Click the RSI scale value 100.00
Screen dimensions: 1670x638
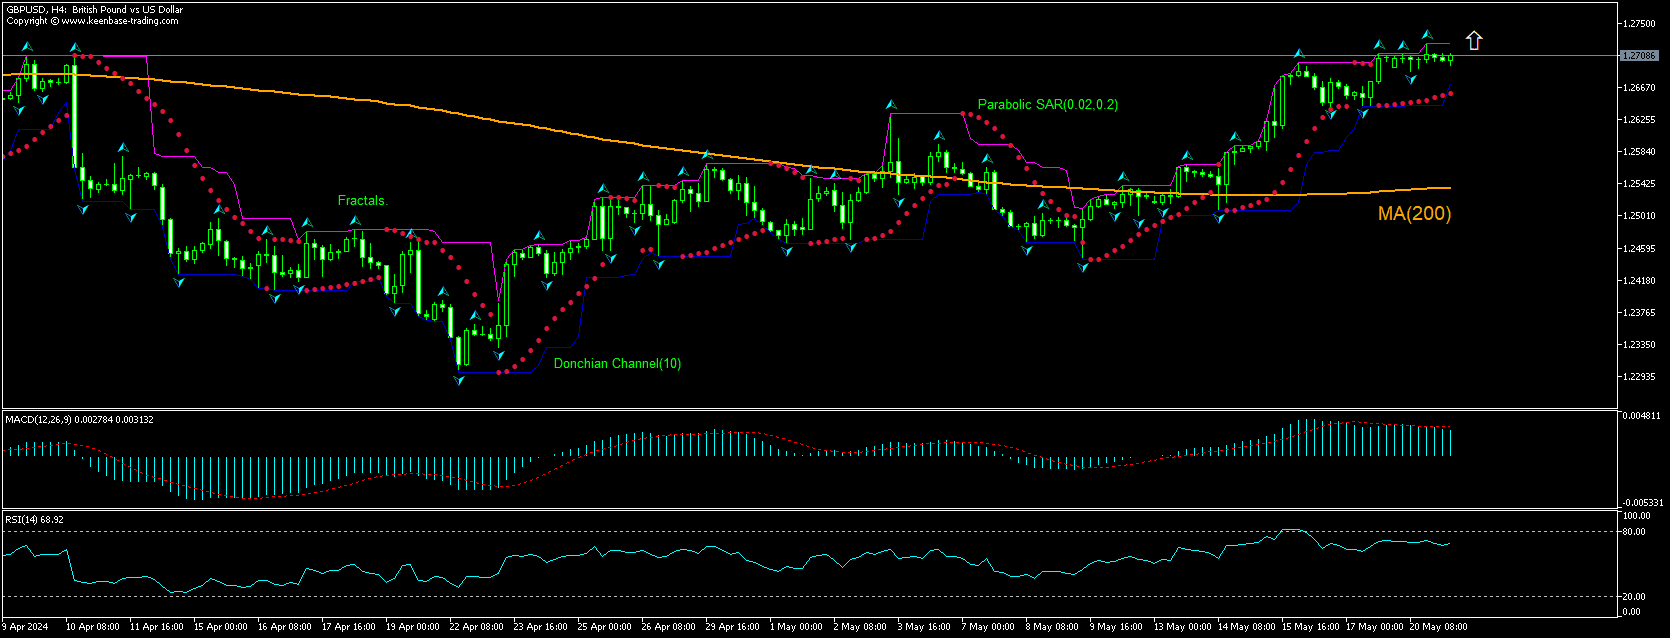coord(1637,516)
